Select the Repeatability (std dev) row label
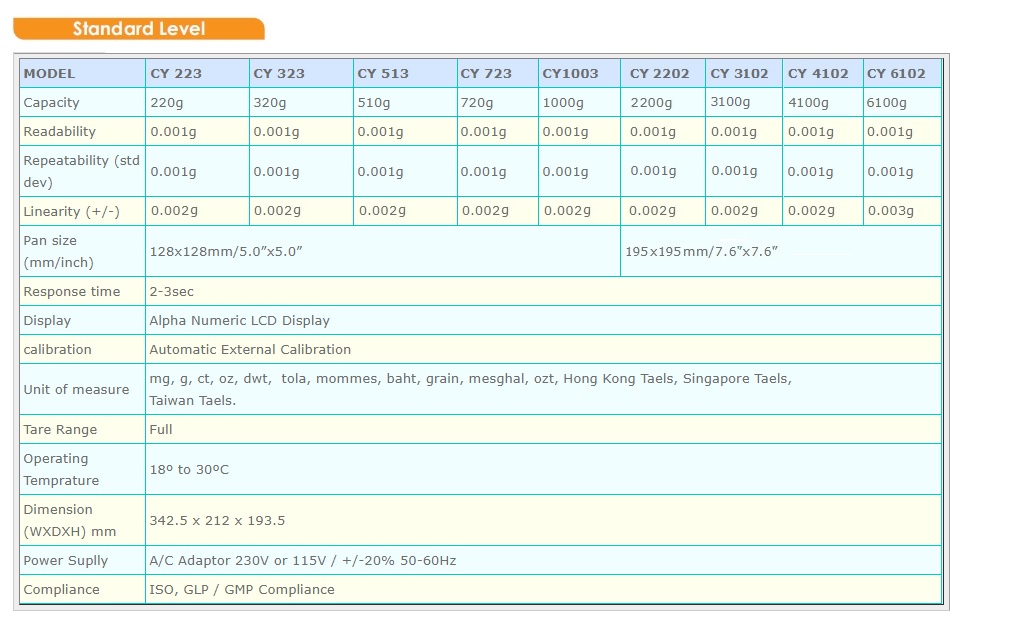This screenshot has width=1009, height=635. point(81,171)
